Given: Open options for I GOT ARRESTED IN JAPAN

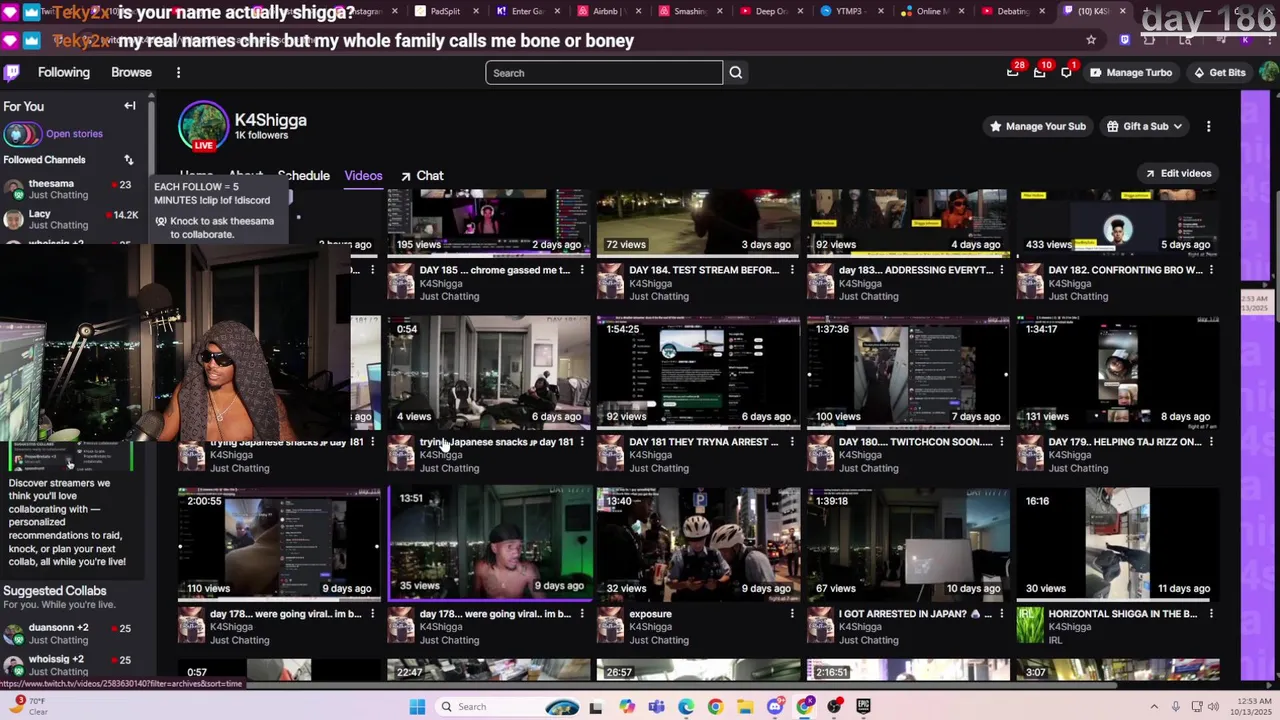Looking at the screenshot, I should (1002, 614).
